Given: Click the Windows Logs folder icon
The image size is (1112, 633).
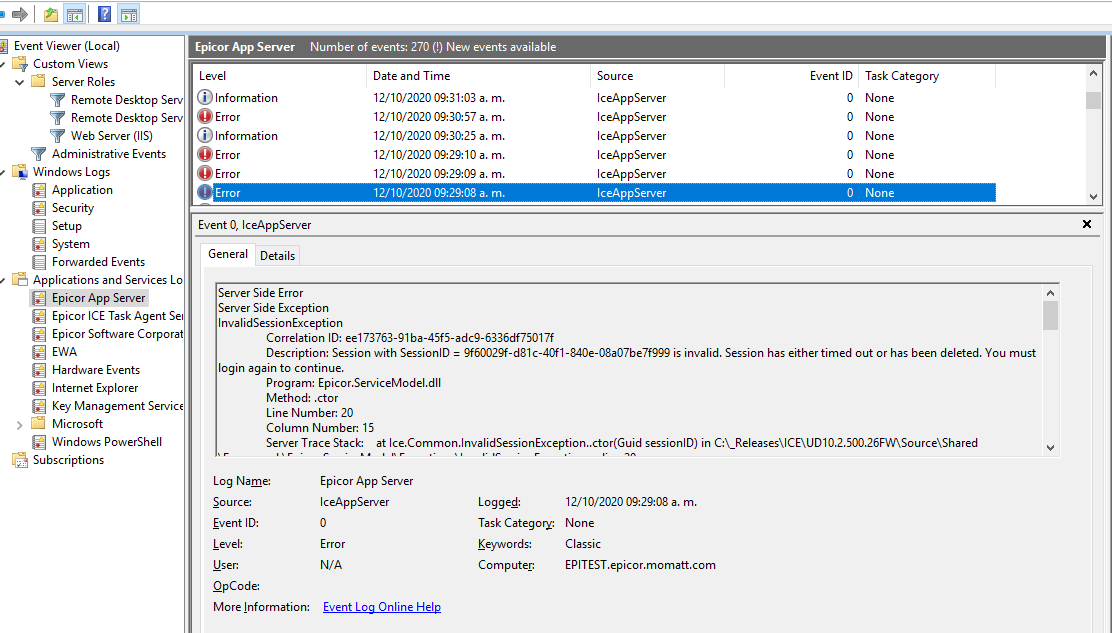Looking at the screenshot, I should (x=20, y=172).
